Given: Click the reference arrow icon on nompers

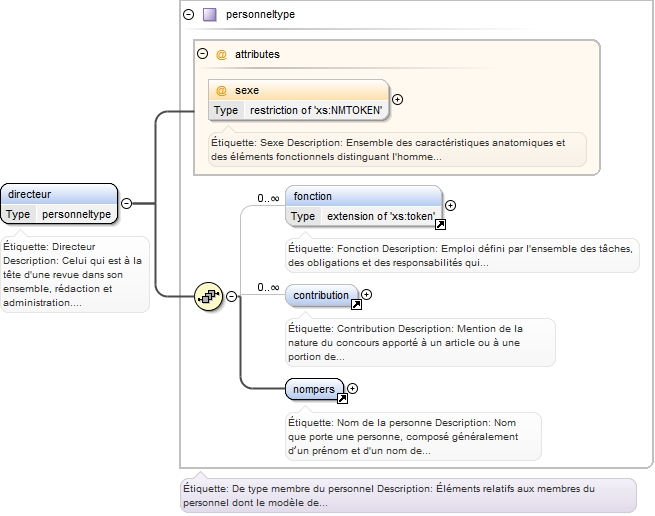Looking at the screenshot, I should [x=341, y=397].
